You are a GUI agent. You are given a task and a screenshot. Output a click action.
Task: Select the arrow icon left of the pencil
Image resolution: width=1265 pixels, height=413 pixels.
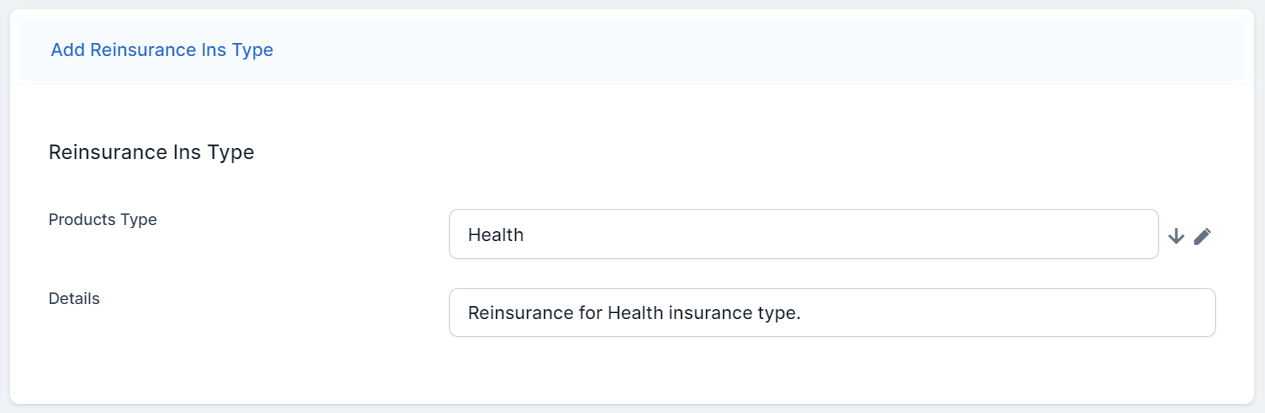(1176, 236)
